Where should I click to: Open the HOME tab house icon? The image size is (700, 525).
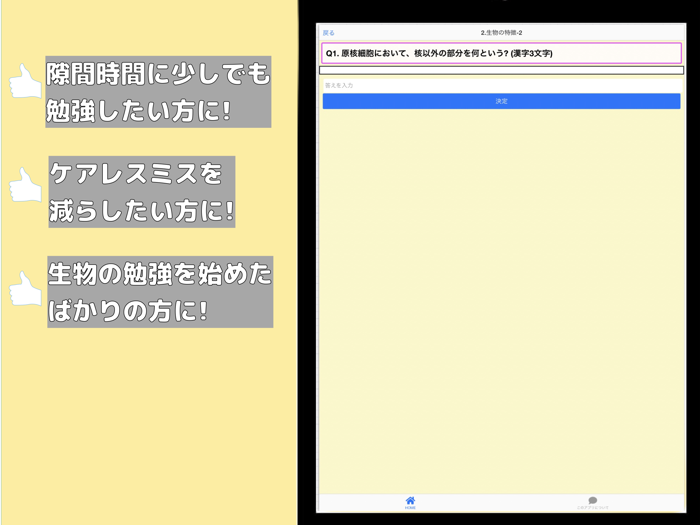[410, 502]
